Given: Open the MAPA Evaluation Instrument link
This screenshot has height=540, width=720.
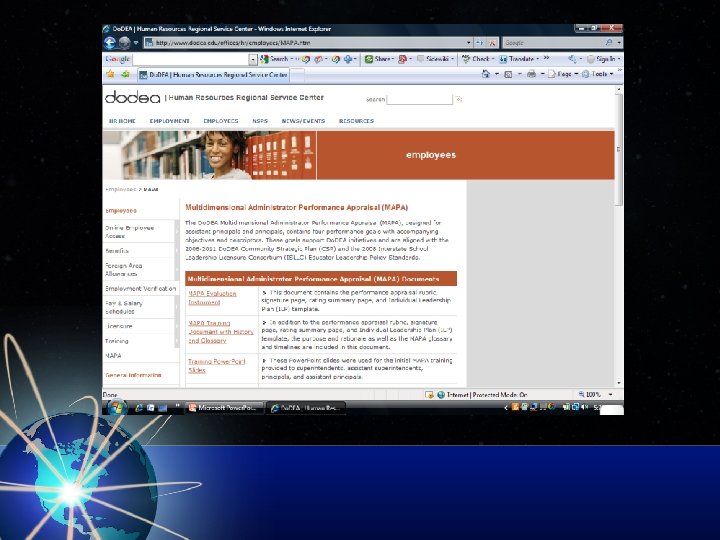Looking at the screenshot, I should coord(212,298).
